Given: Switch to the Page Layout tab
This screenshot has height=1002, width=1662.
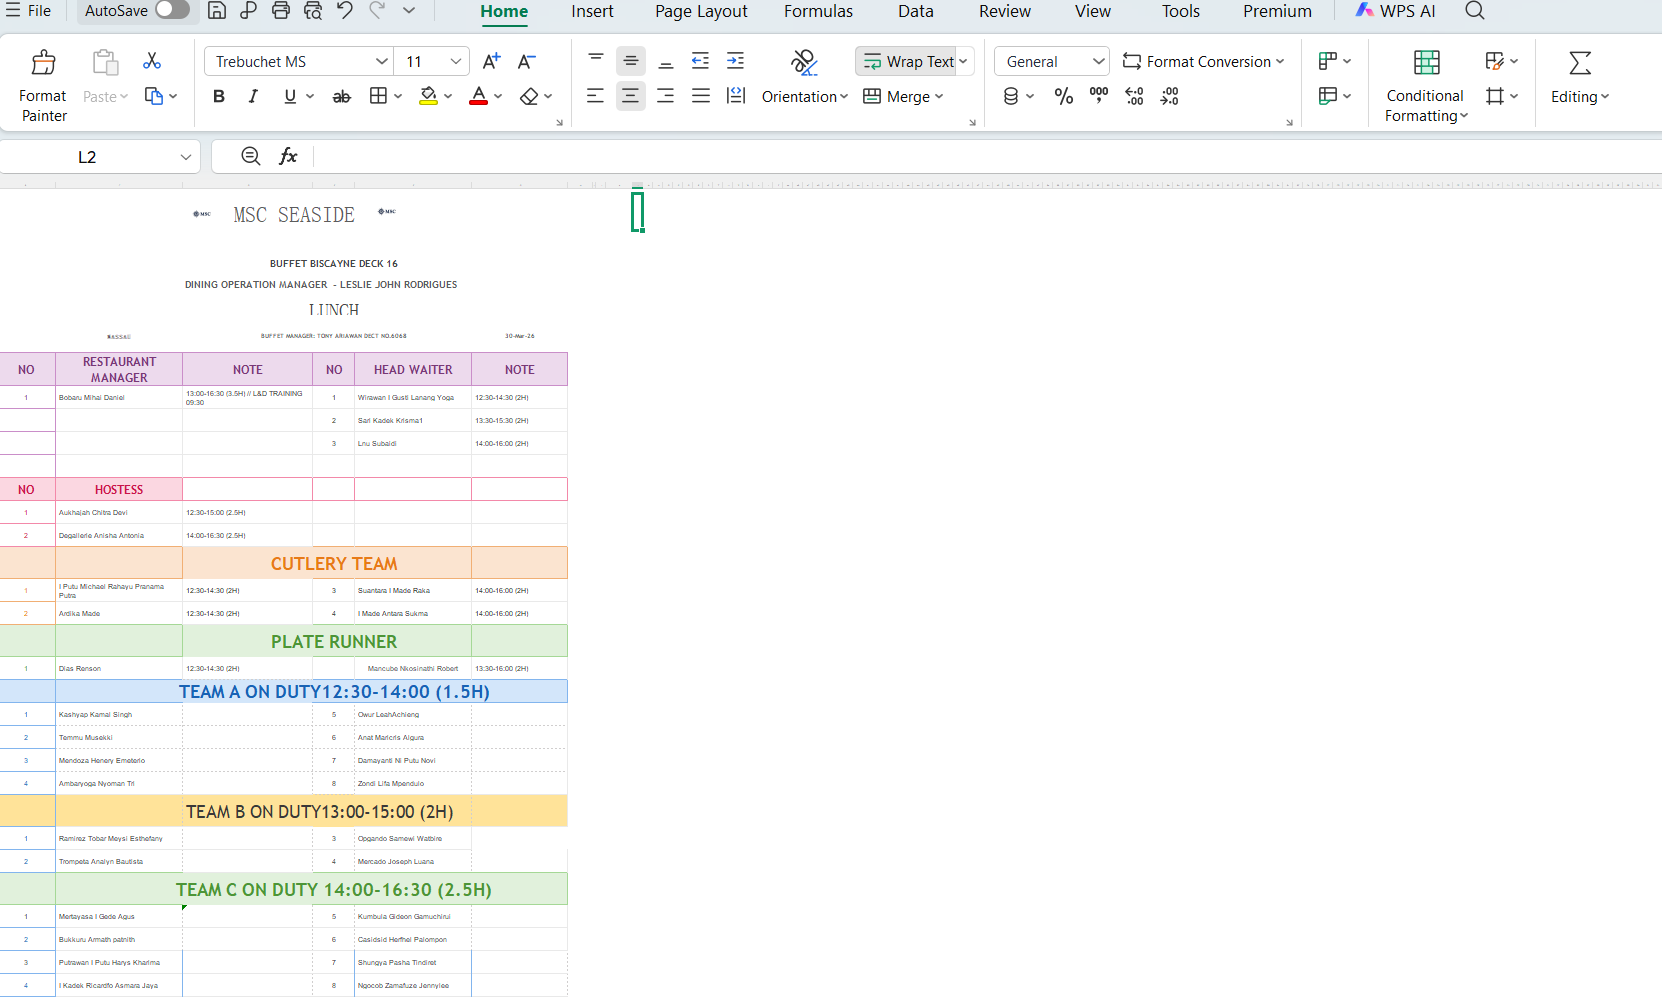Looking at the screenshot, I should pos(701,11).
